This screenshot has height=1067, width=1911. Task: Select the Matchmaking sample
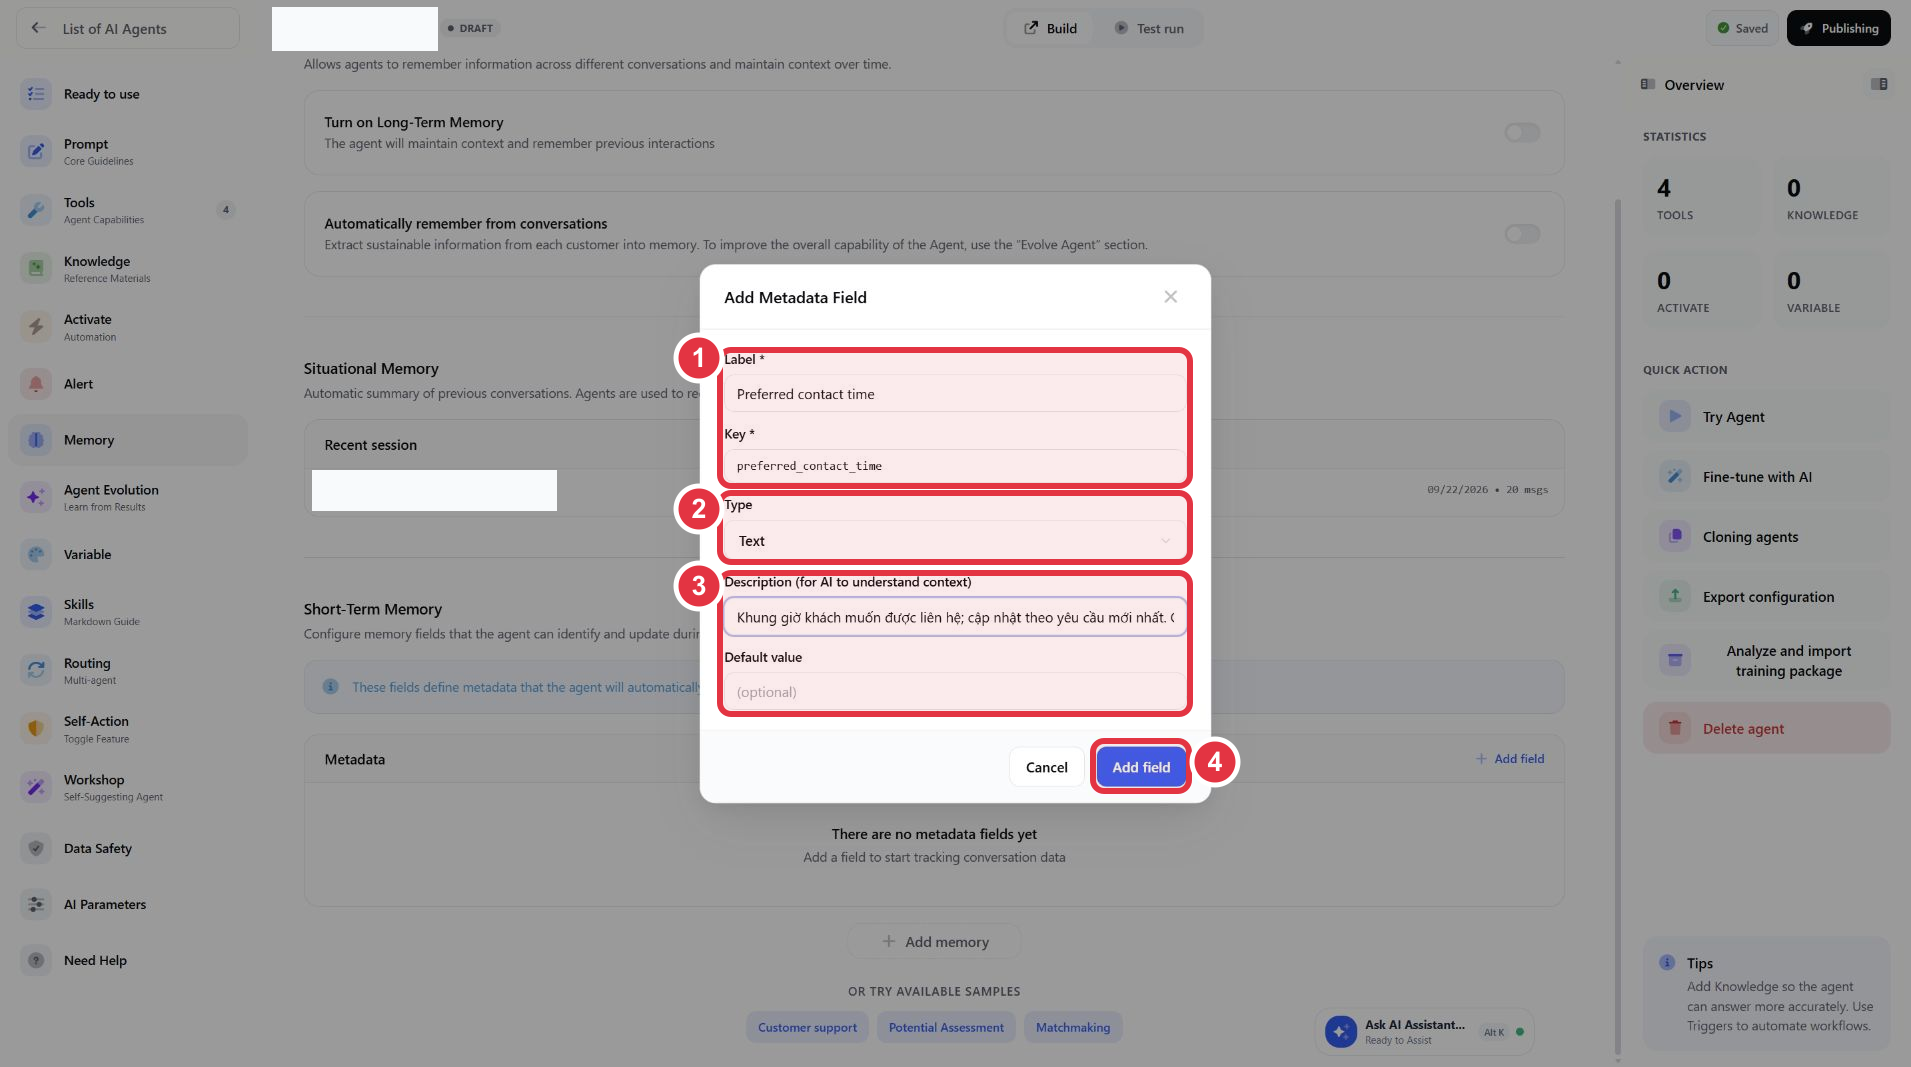(x=1073, y=1027)
